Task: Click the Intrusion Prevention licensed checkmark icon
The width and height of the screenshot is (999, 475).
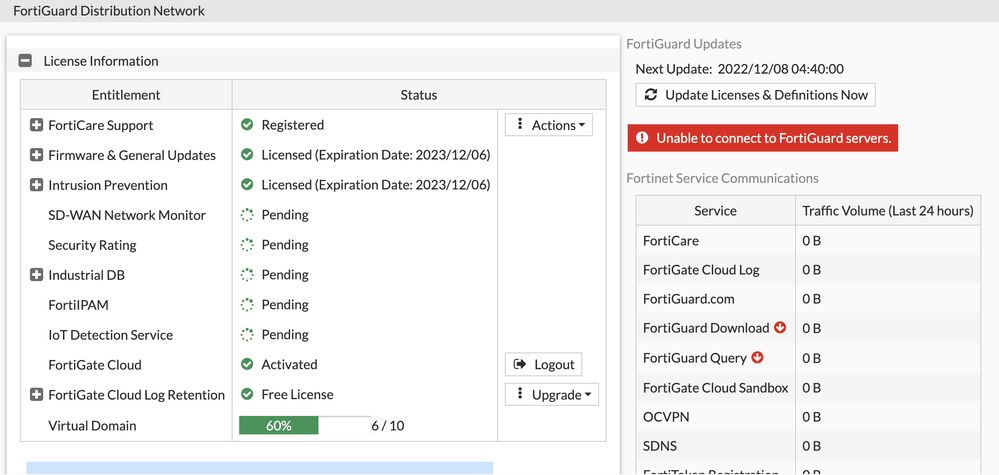Action: (247, 185)
